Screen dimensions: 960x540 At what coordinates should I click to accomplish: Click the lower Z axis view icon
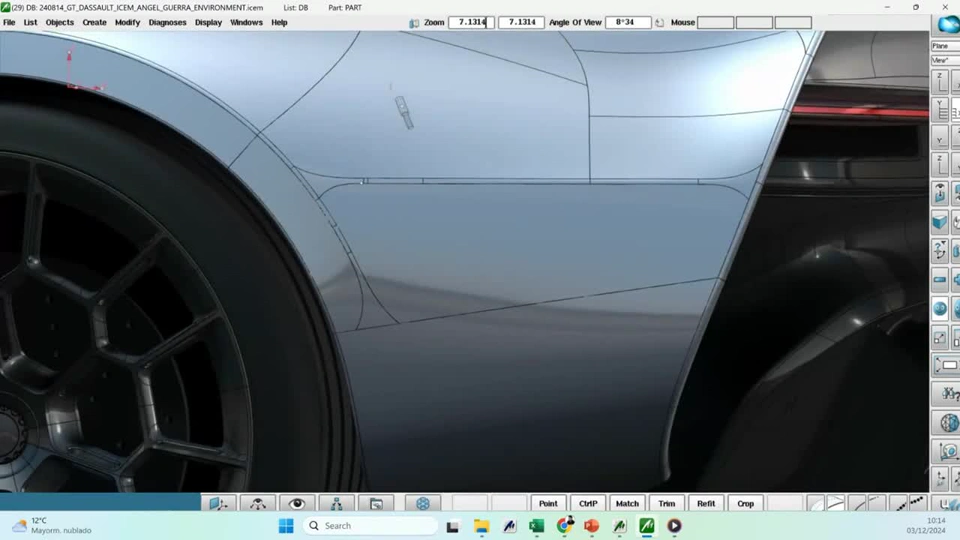940,164
